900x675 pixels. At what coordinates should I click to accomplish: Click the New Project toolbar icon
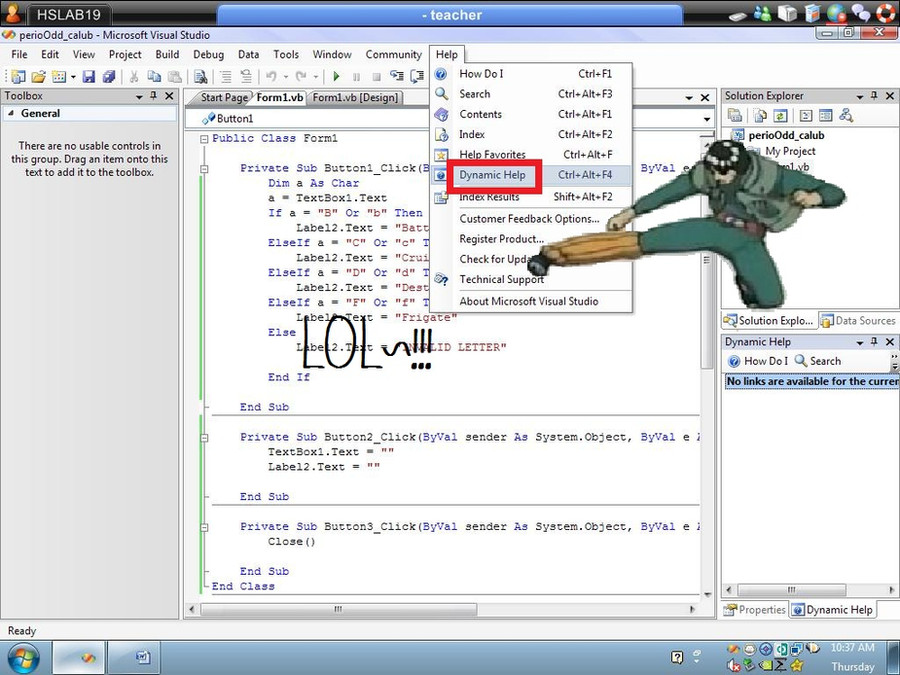(x=18, y=76)
